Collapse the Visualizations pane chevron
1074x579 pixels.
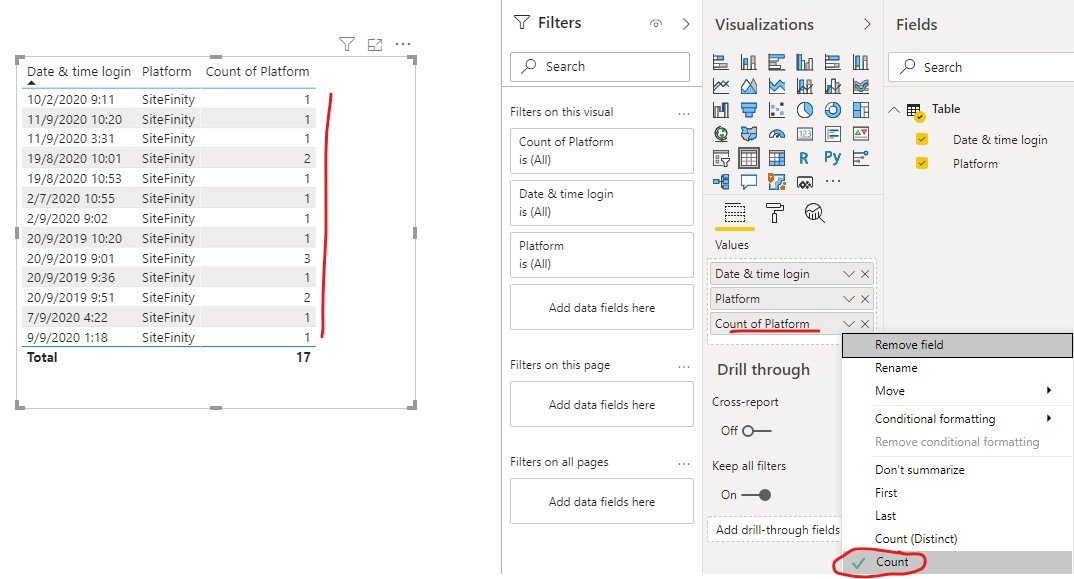coord(867,24)
